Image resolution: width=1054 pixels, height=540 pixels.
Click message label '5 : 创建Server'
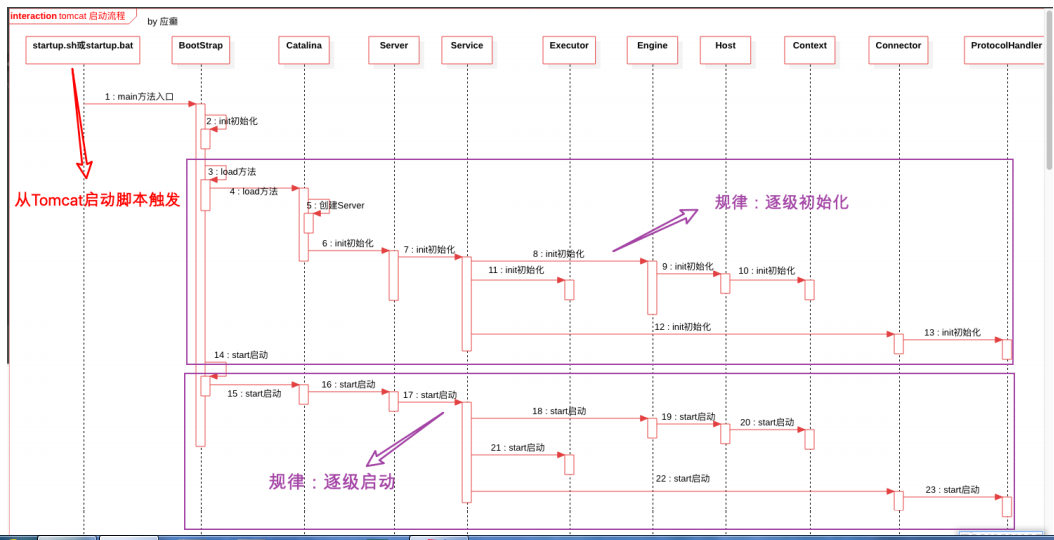335,205
